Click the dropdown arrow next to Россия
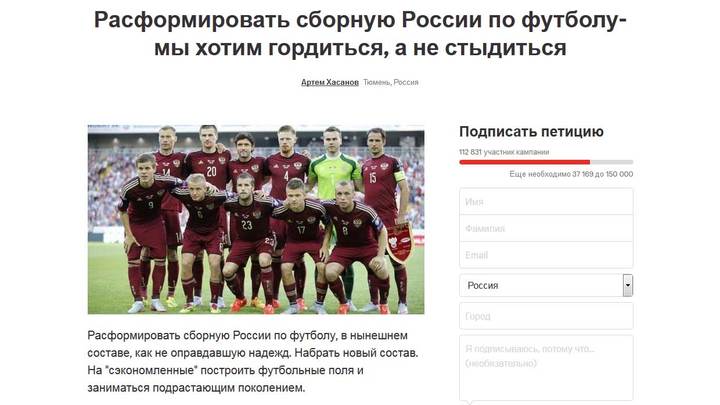720x405 pixels. [x=627, y=285]
